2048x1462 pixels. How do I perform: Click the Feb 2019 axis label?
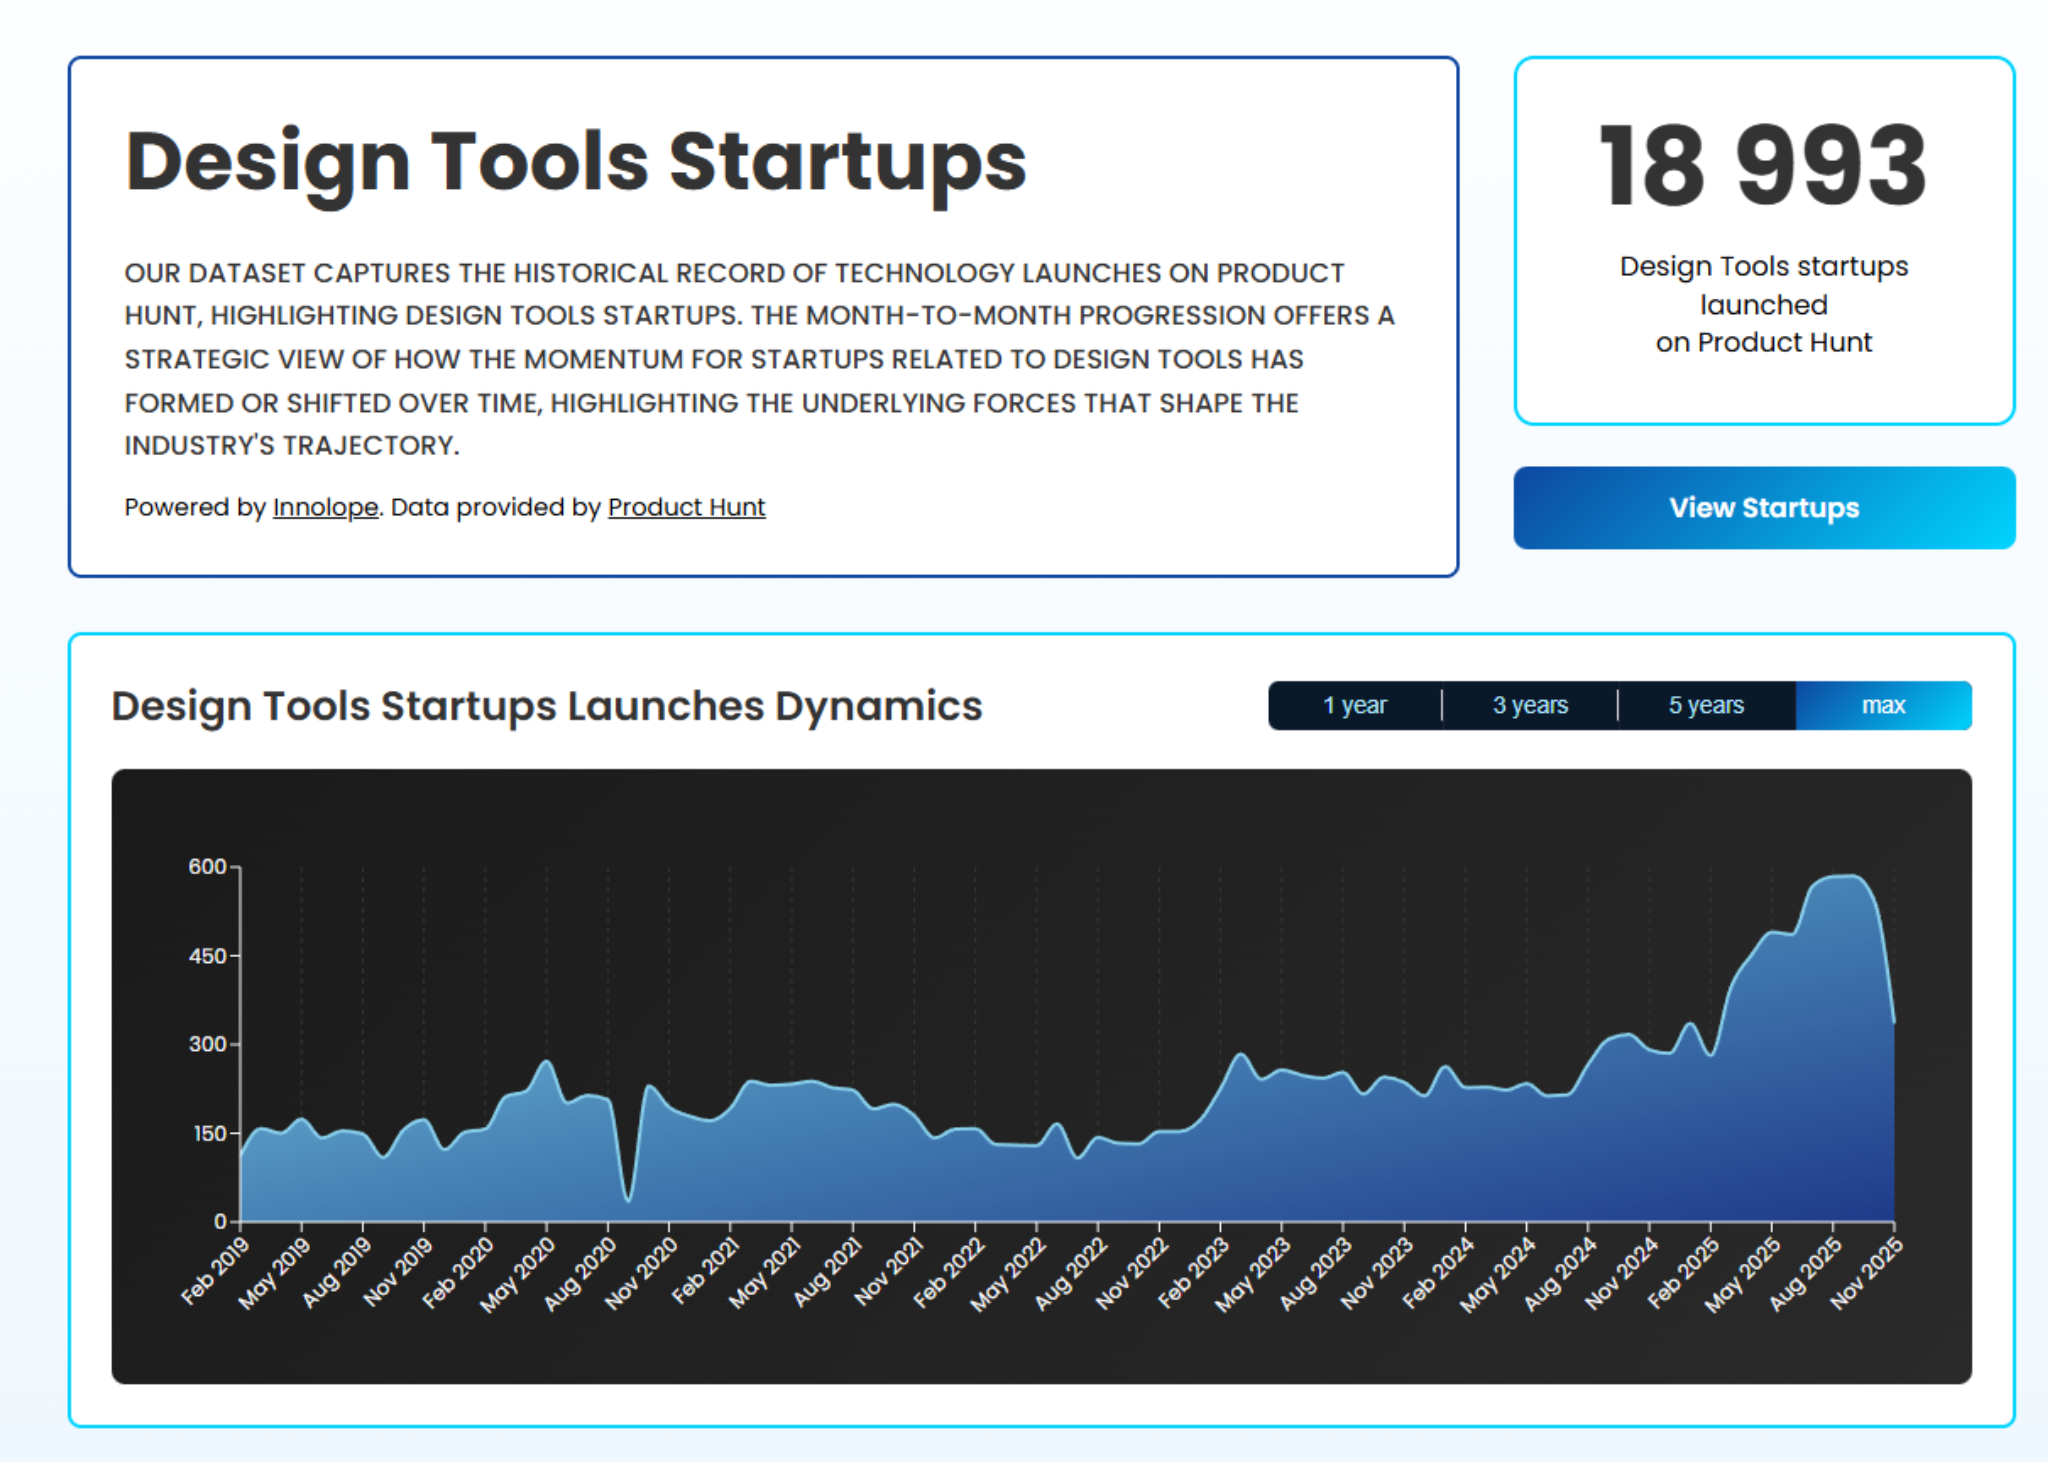click(x=214, y=1271)
